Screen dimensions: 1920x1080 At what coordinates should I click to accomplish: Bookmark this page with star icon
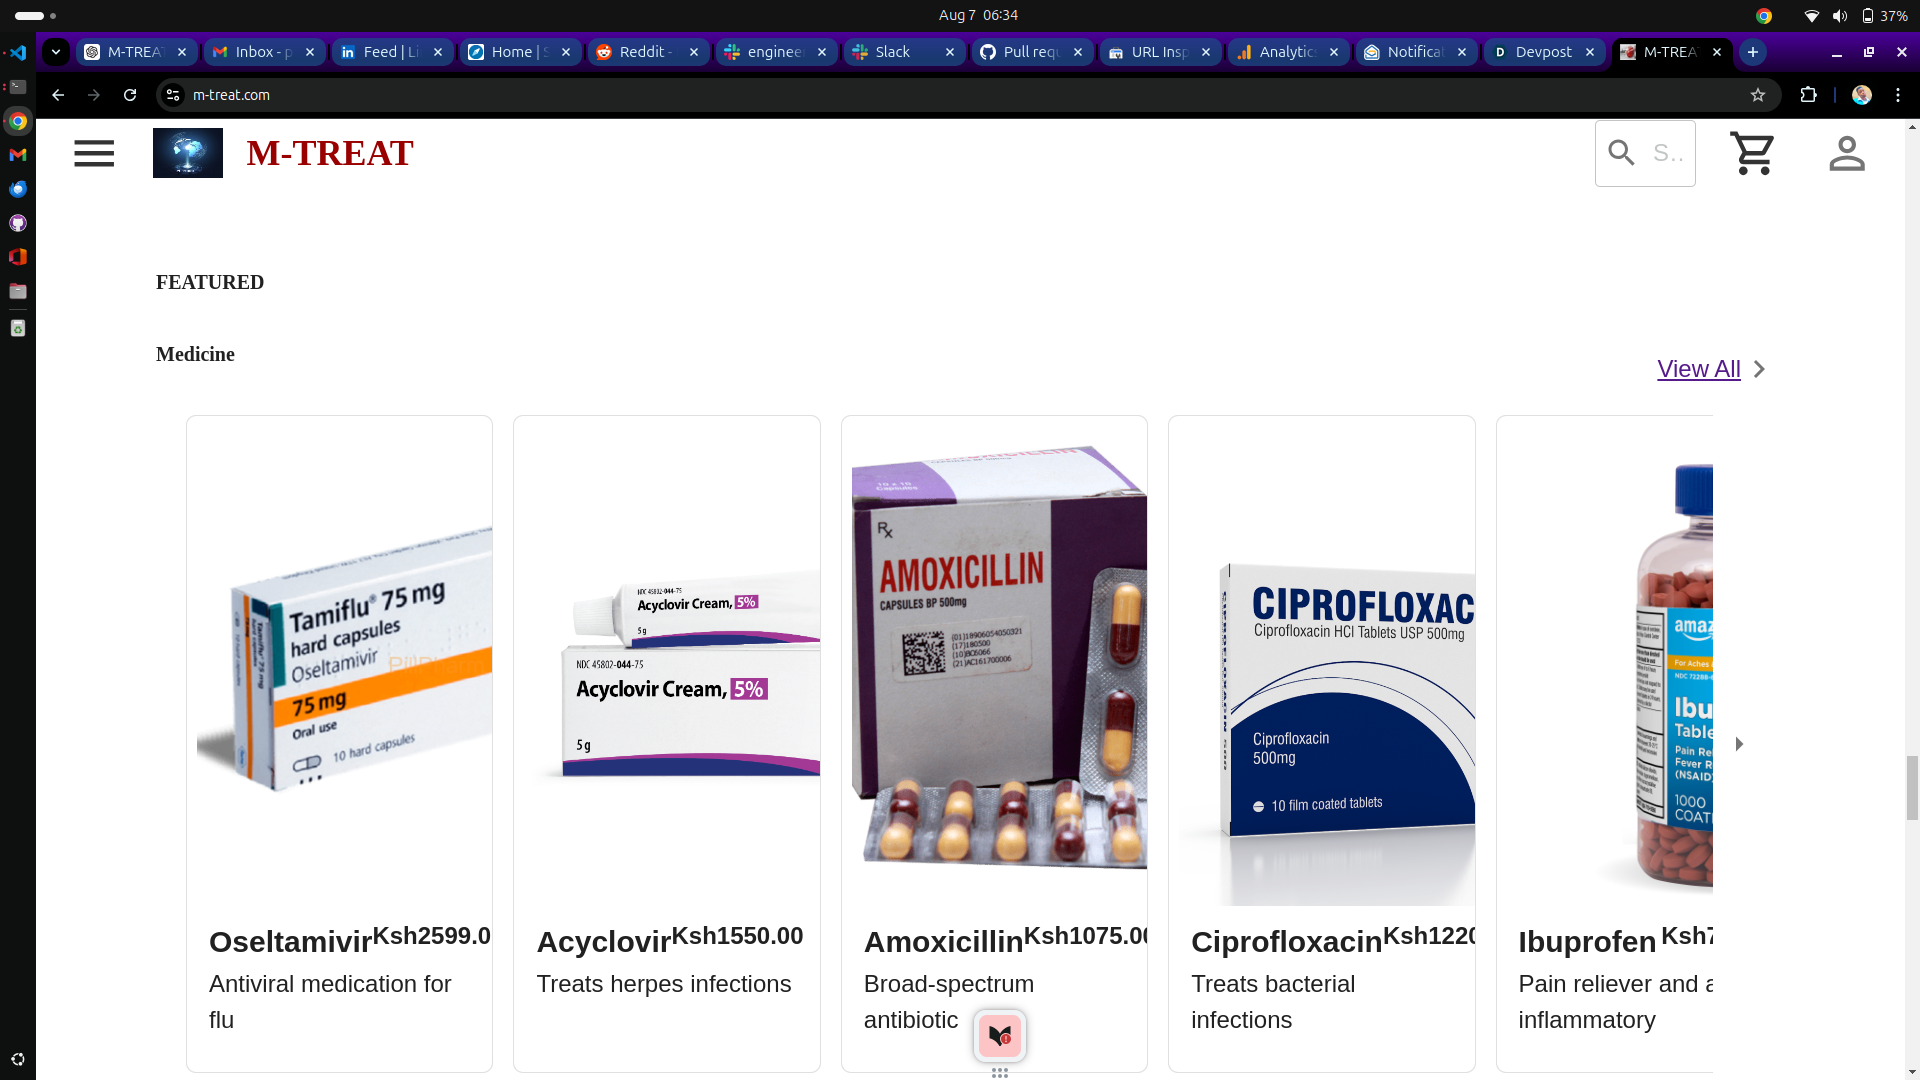click(x=1758, y=95)
